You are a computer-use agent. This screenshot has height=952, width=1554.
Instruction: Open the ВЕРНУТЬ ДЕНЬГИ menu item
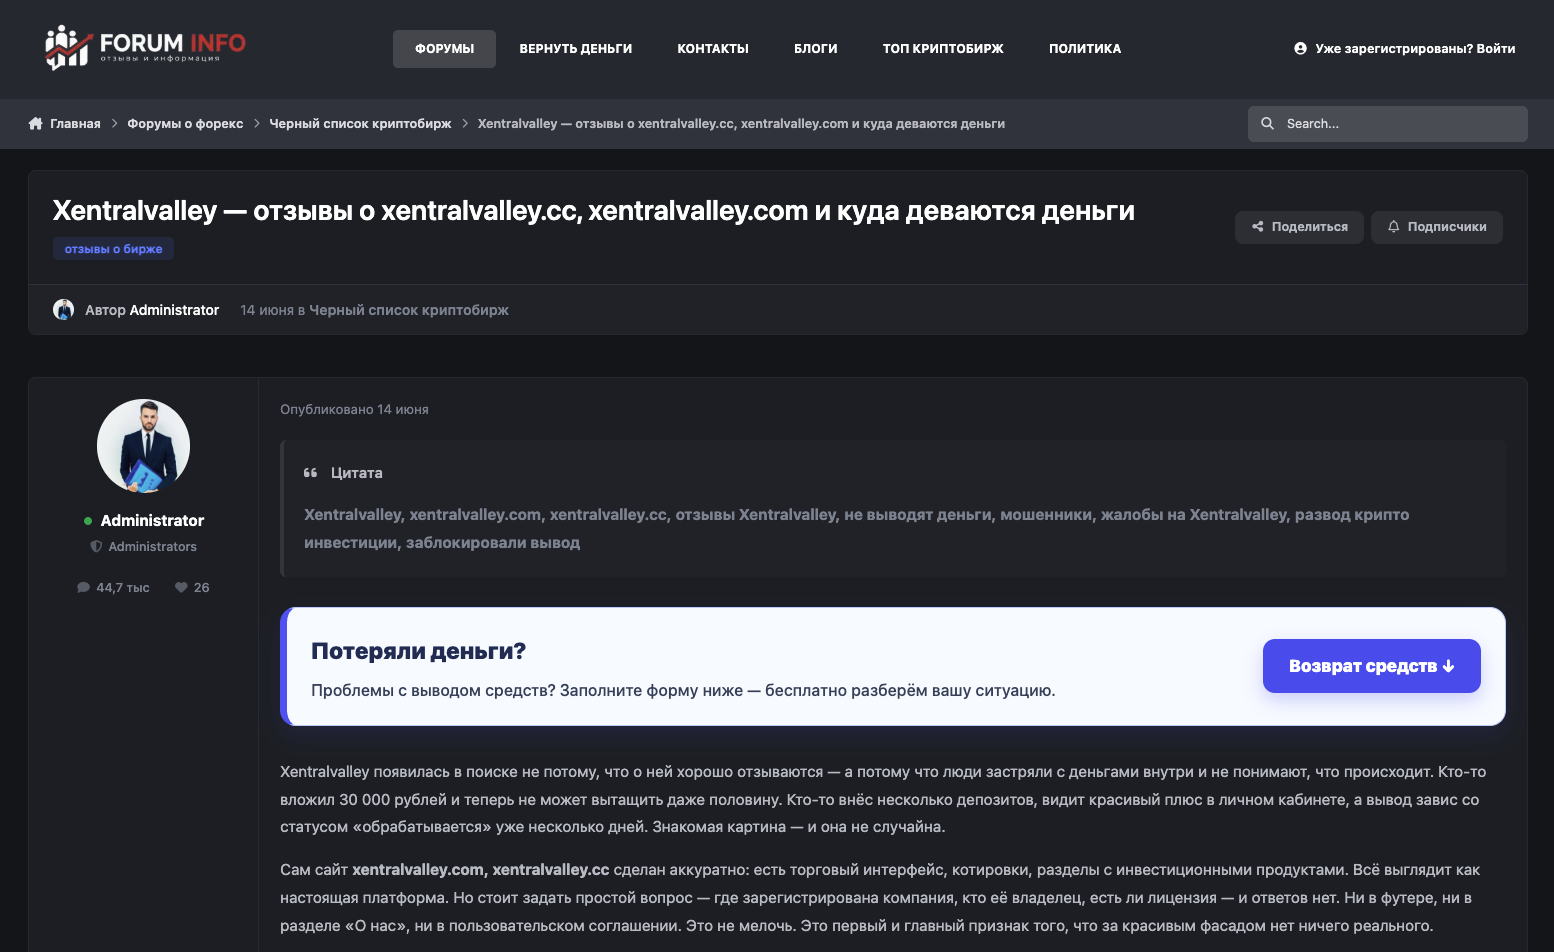click(x=576, y=49)
